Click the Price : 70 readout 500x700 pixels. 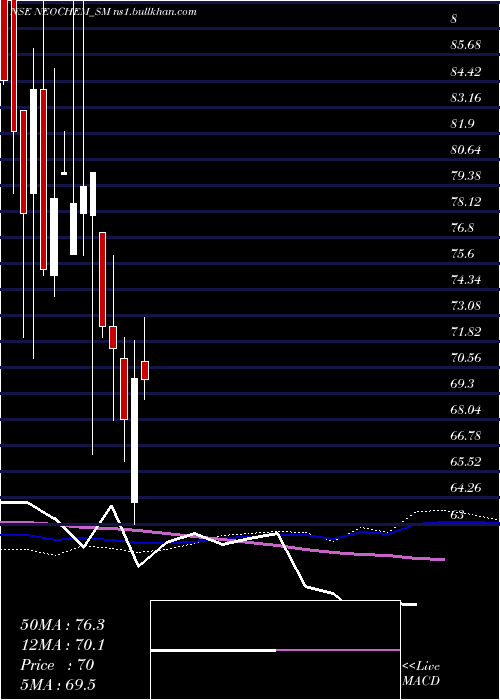tap(57, 665)
